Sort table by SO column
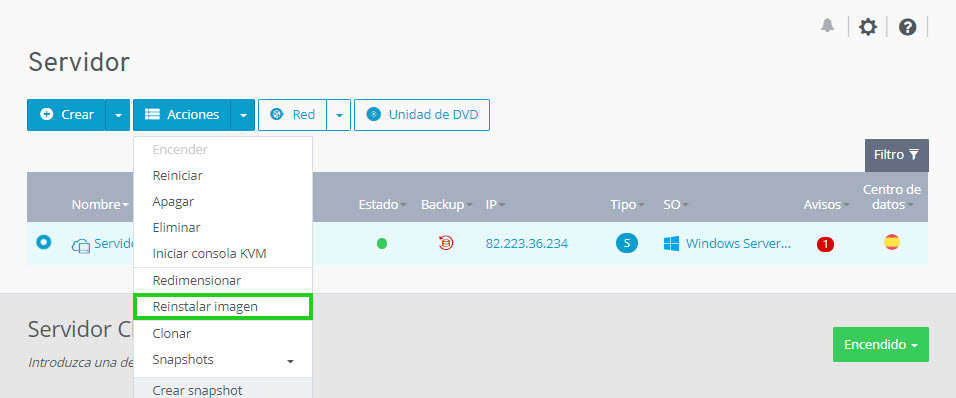 click(676, 205)
